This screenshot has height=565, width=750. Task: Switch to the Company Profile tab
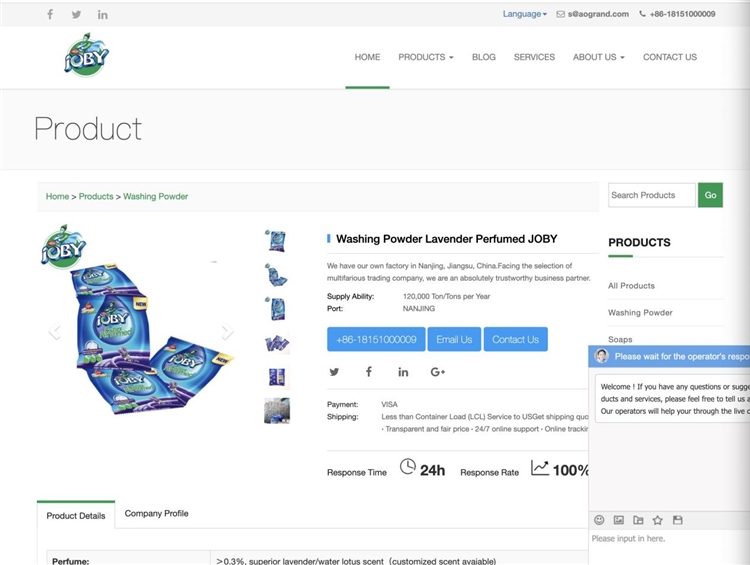[156, 513]
